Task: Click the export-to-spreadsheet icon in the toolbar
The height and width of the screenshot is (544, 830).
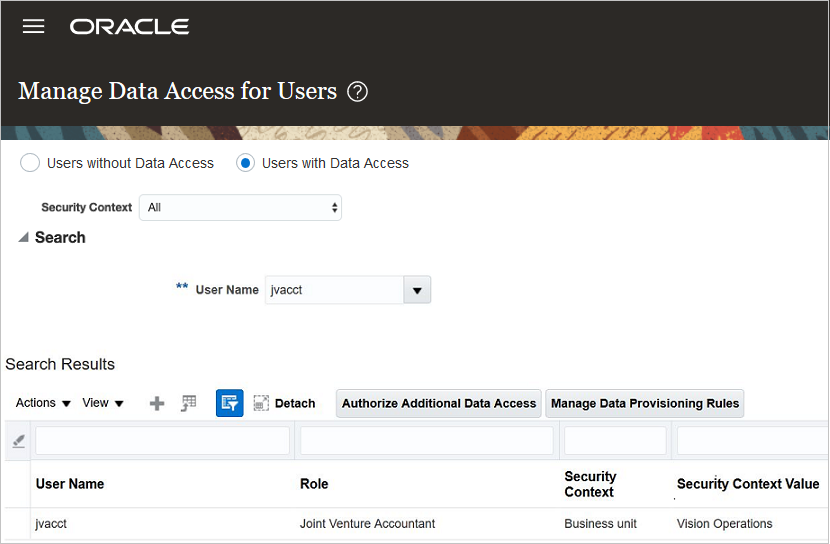Action: click(x=189, y=403)
